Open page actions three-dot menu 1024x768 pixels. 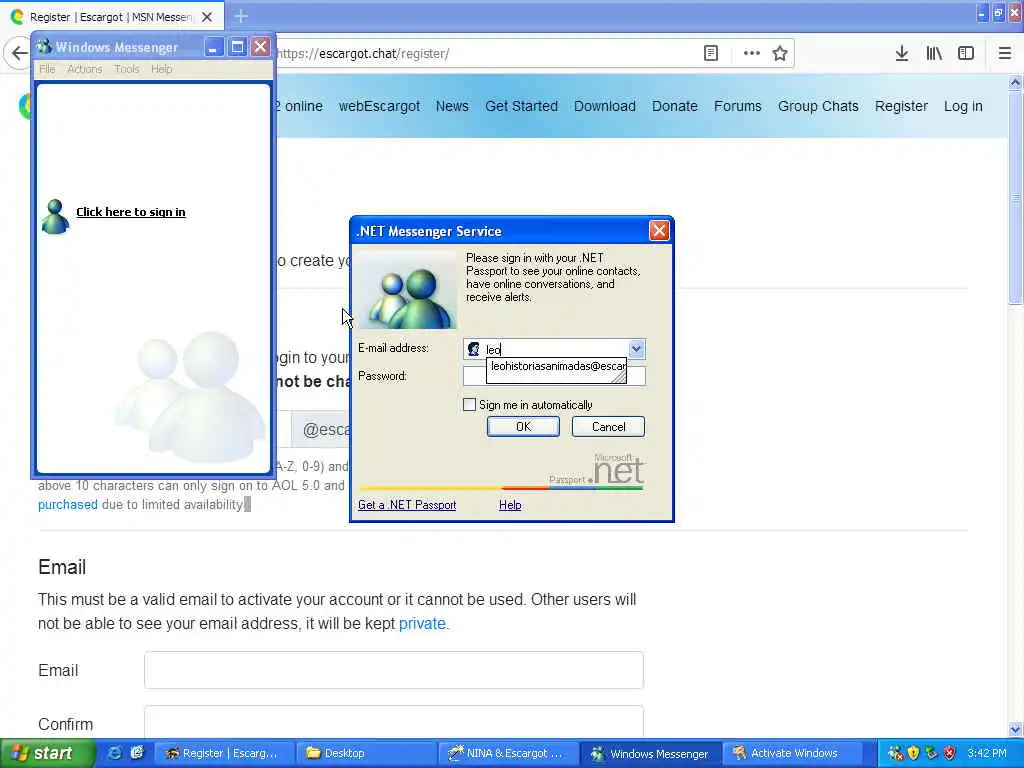pyautogui.click(x=752, y=53)
